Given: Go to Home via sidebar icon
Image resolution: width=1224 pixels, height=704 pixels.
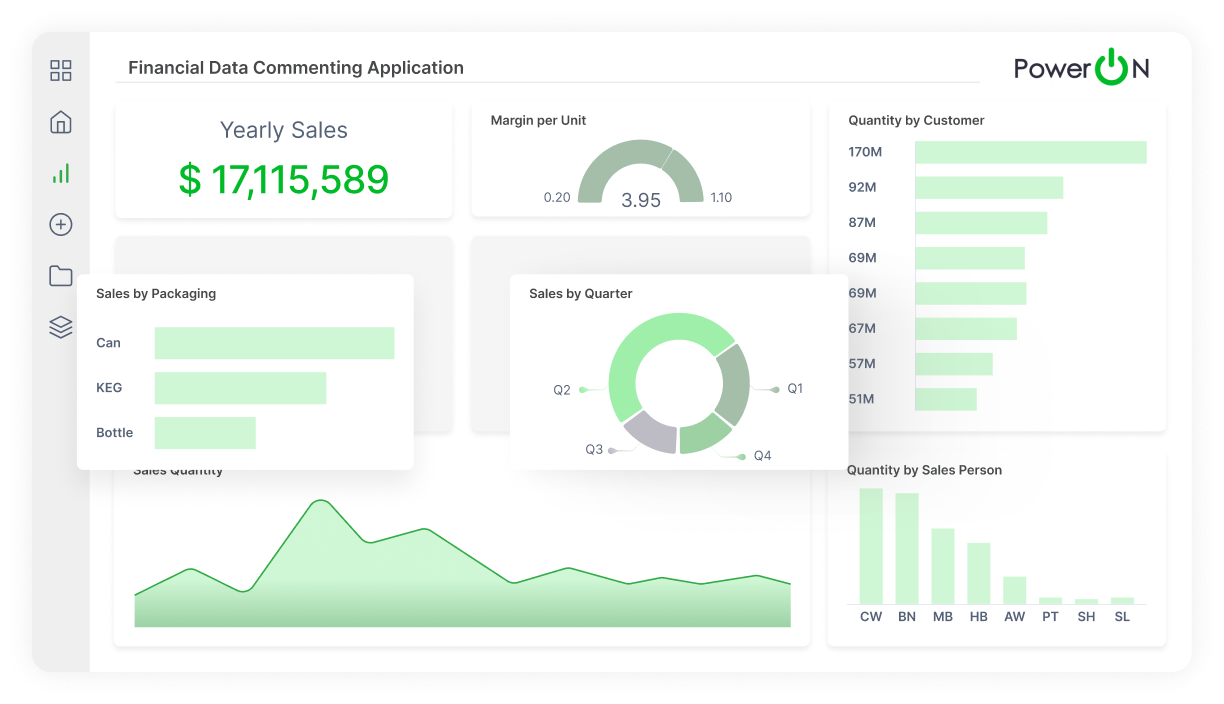Looking at the screenshot, I should [61, 122].
